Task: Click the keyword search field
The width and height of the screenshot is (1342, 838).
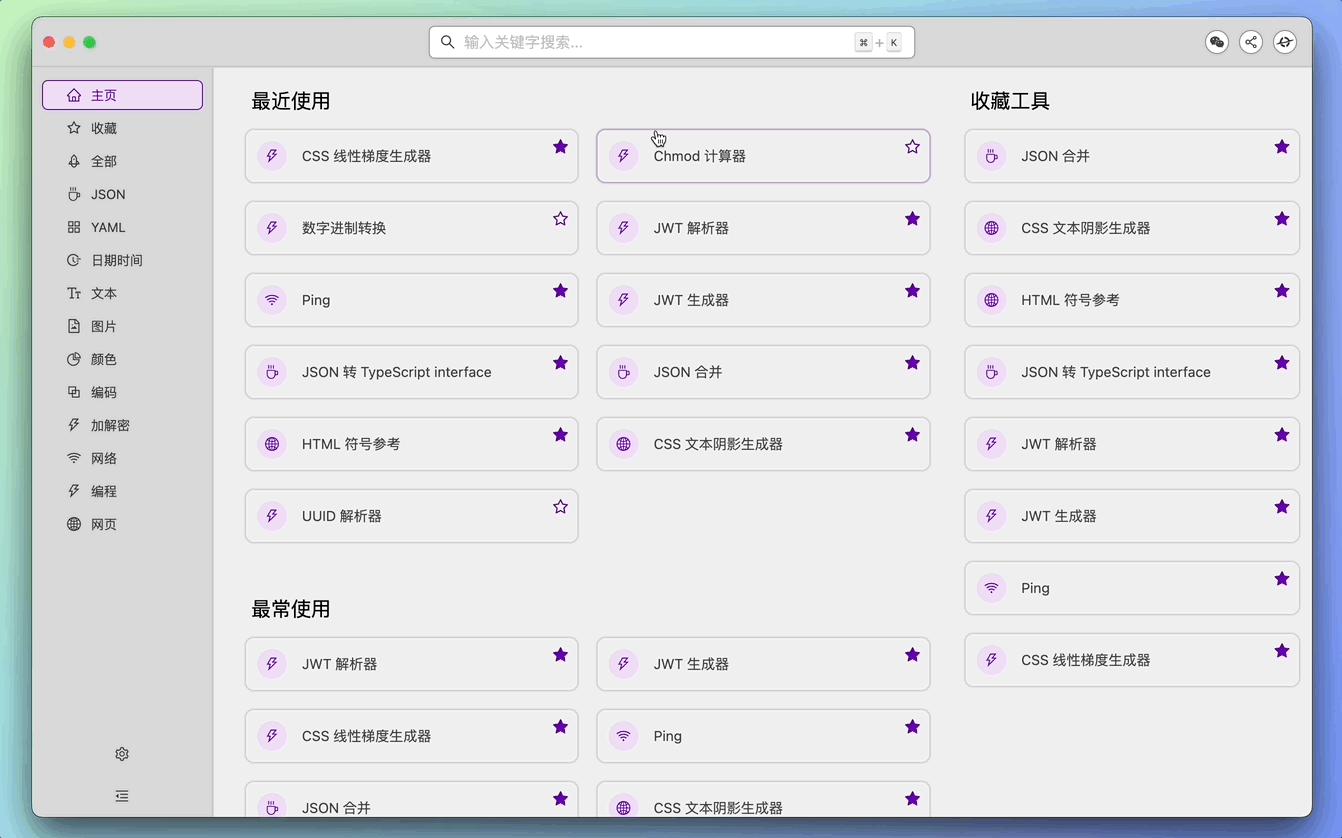Action: [670, 42]
